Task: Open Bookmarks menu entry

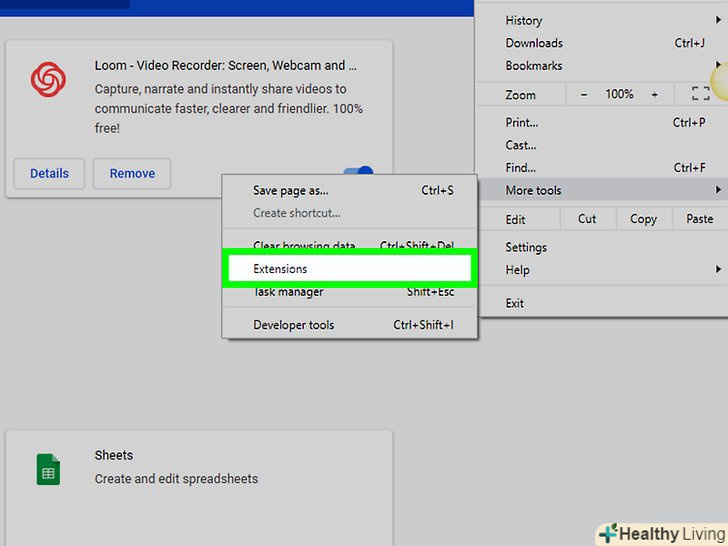Action: 602,66
